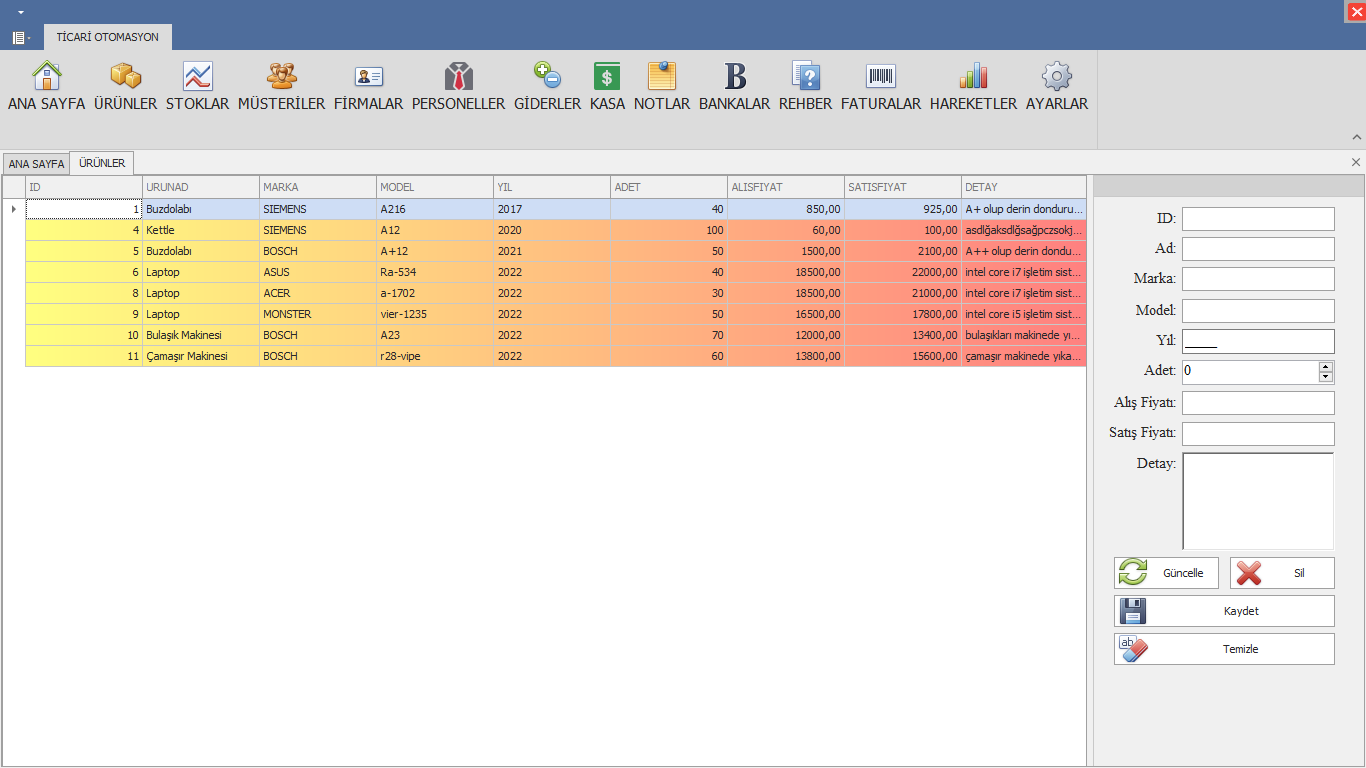The width and height of the screenshot is (1366, 768).
Task: Sort the grid by SATISFIYAT column header
Action: (x=902, y=187)
